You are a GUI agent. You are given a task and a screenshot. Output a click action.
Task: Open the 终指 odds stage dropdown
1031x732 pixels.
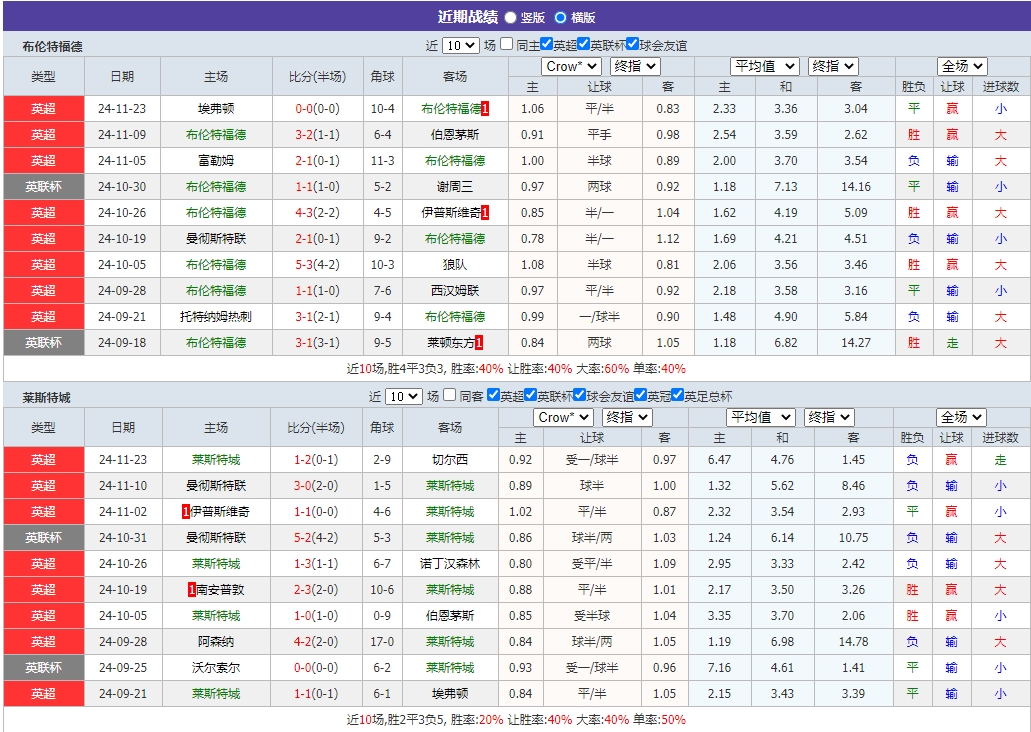pos(633,66)
